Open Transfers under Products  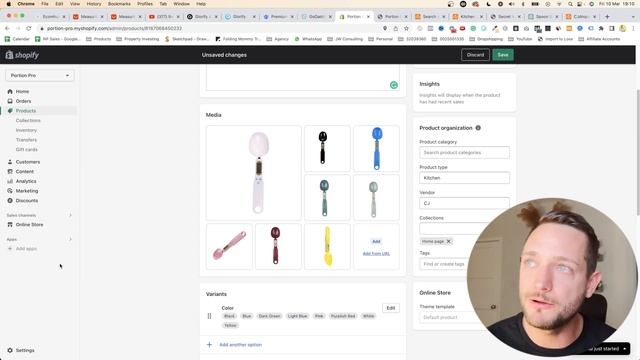pyautogui.click(x=27, y=140)
